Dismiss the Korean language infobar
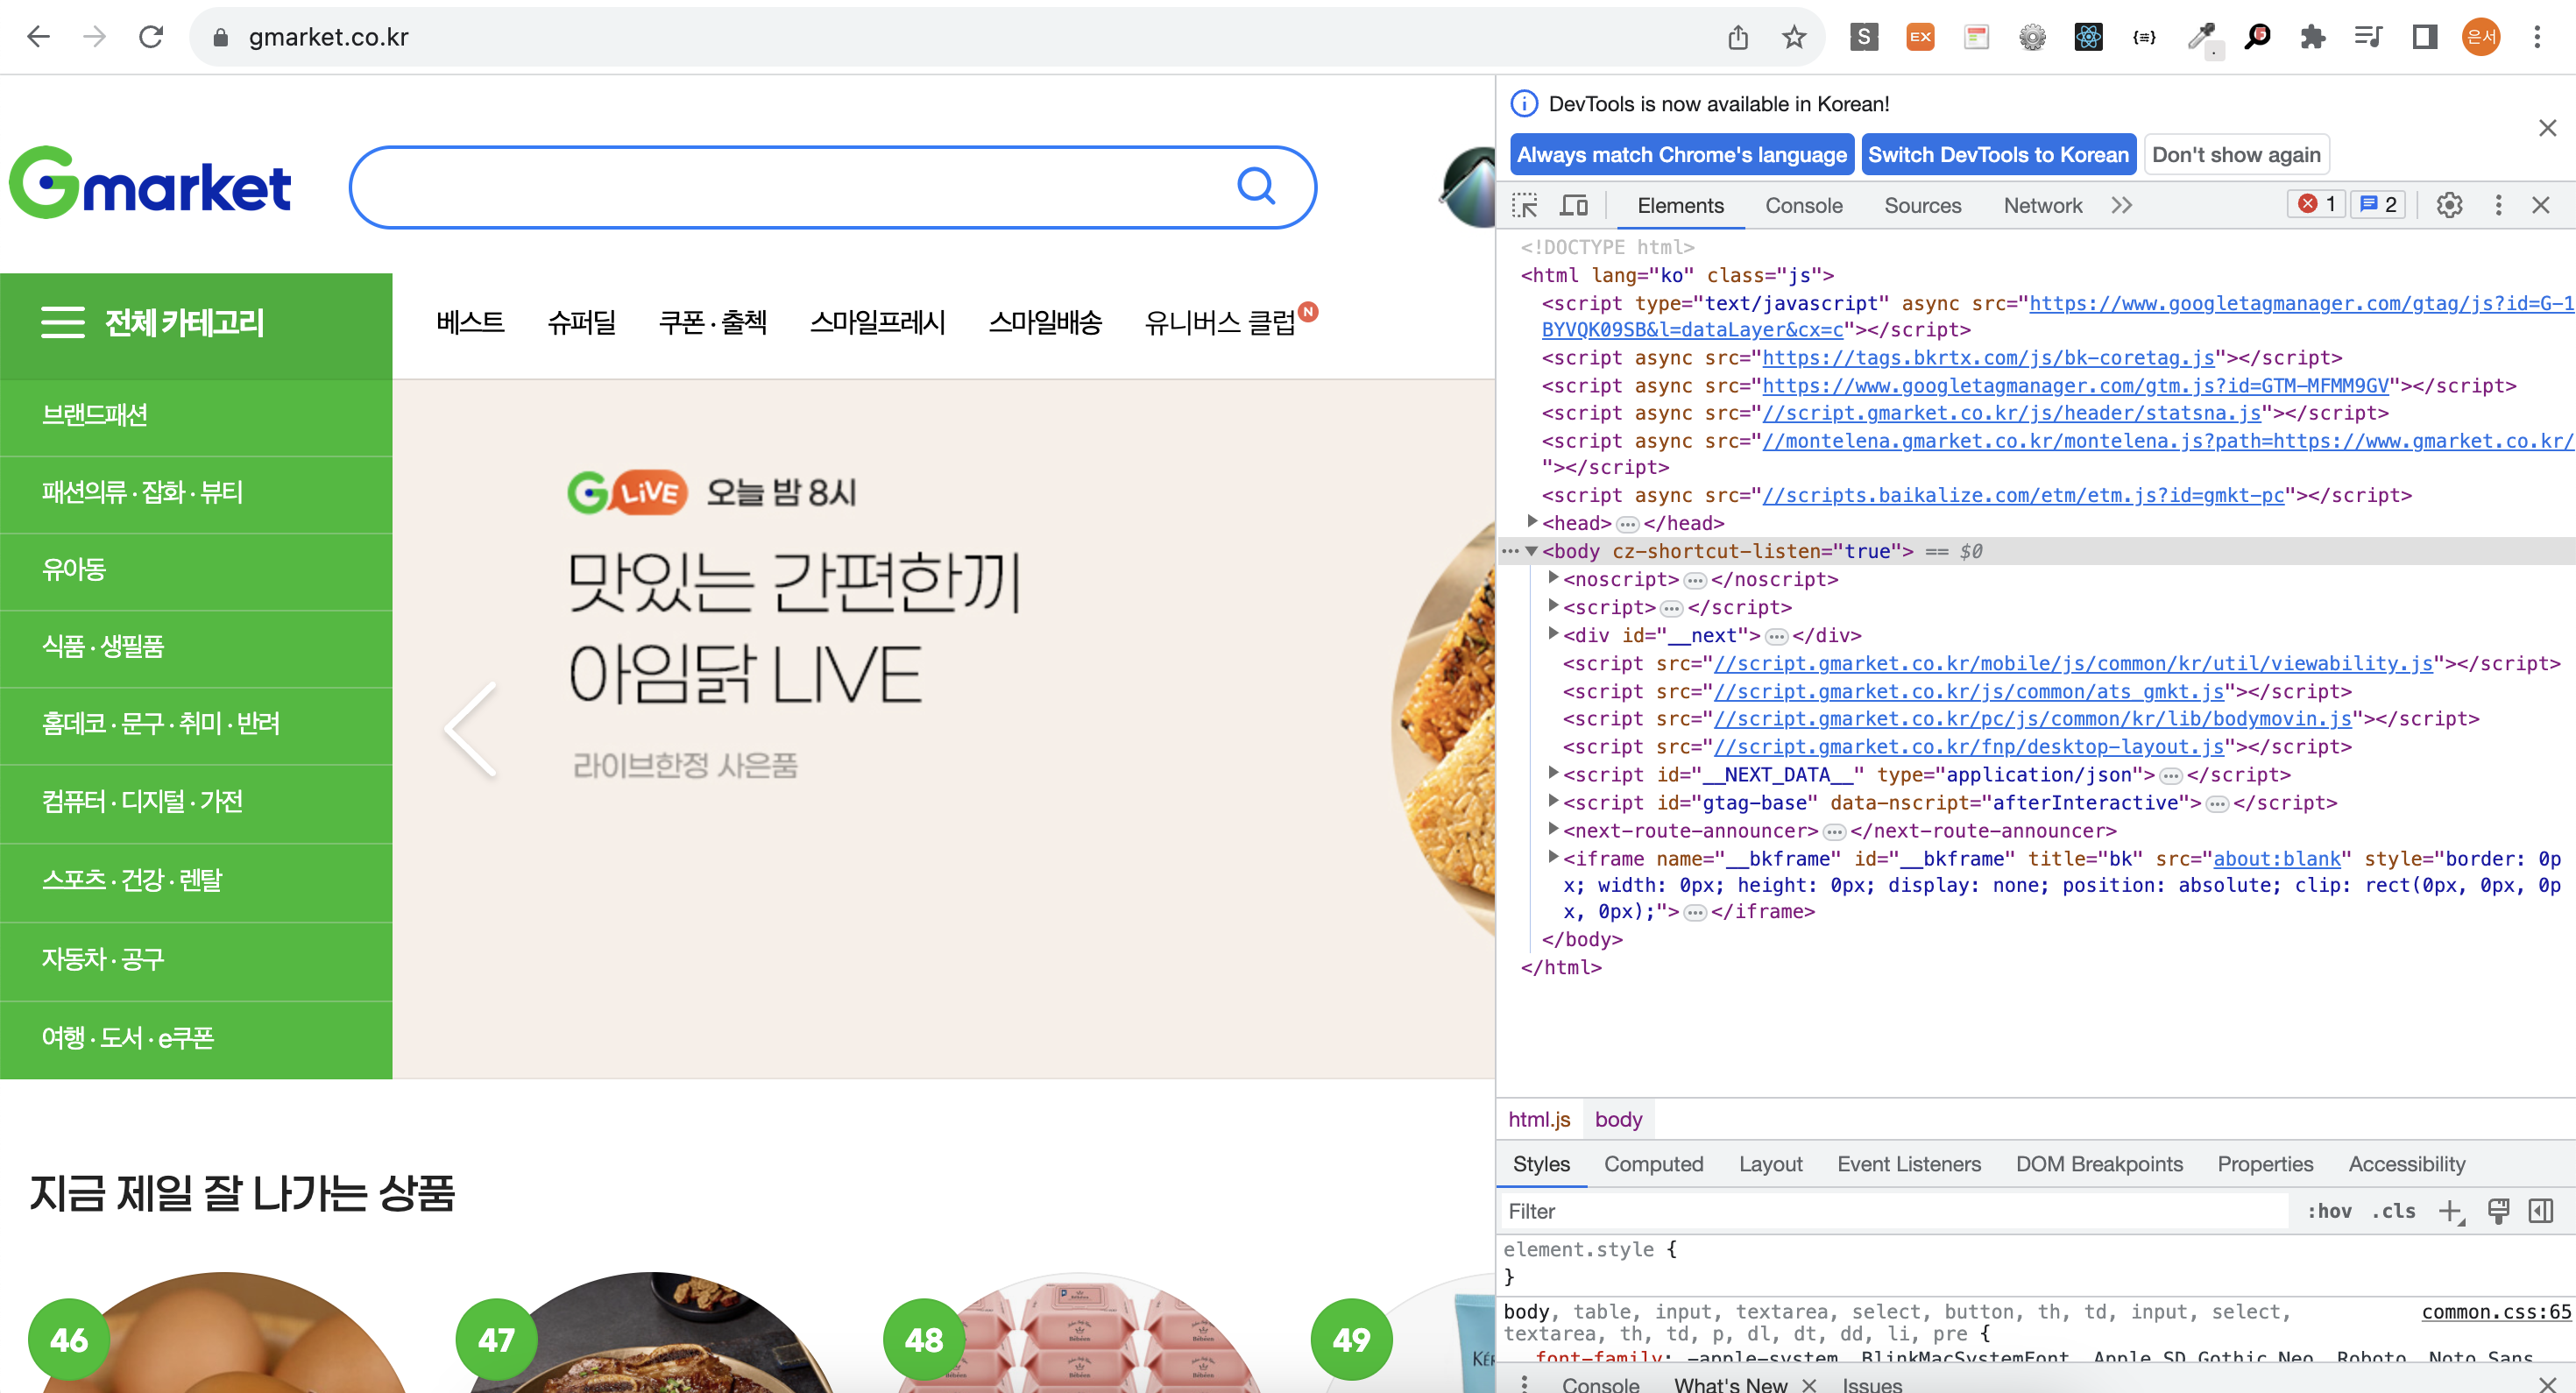2576x1393 pixels. [2547, 128]
